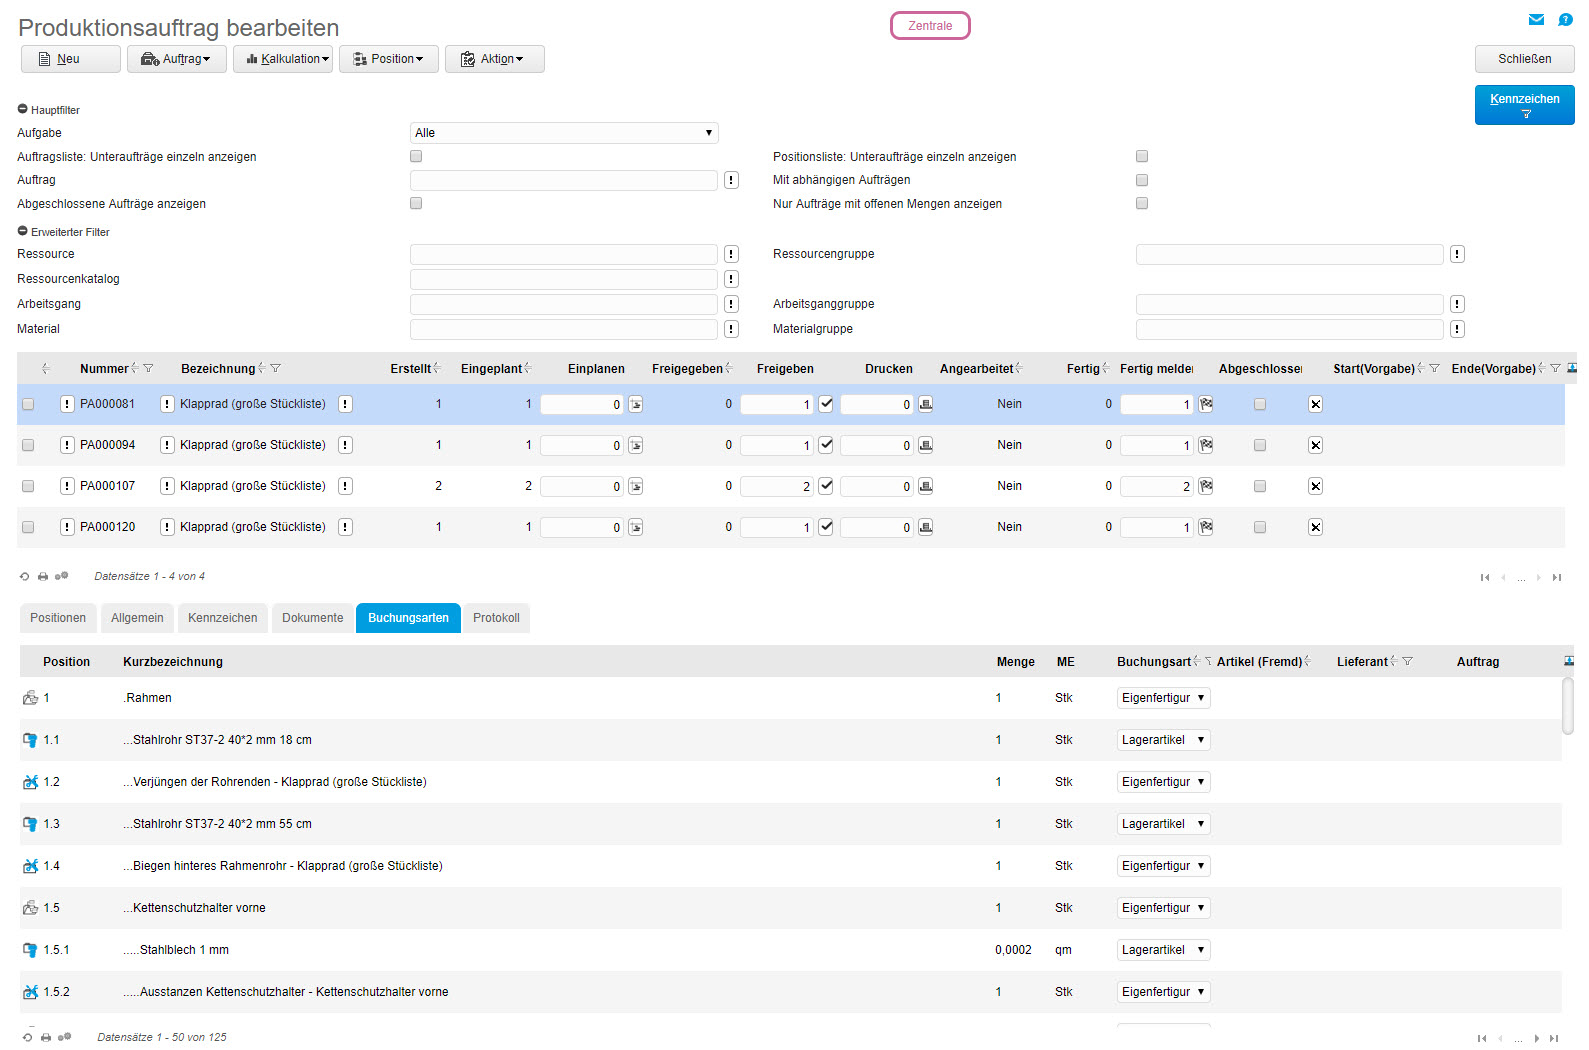
Task: Switch to Positionen tab
Action: coord(58,618)
